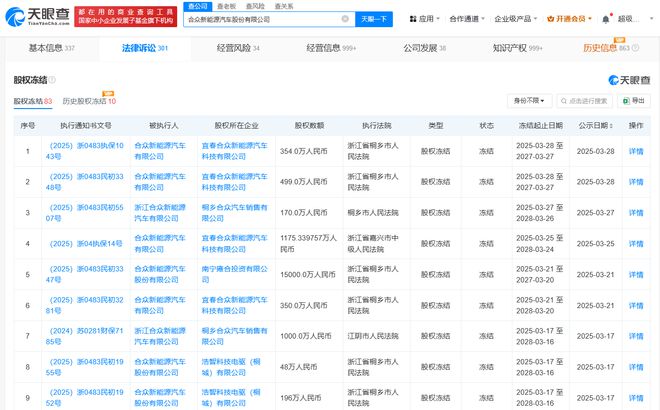Open 详情 for row 4
Image resolution: width=660 pixels, height=410 pixels.
pyautogui.click(x=636, y=244)
